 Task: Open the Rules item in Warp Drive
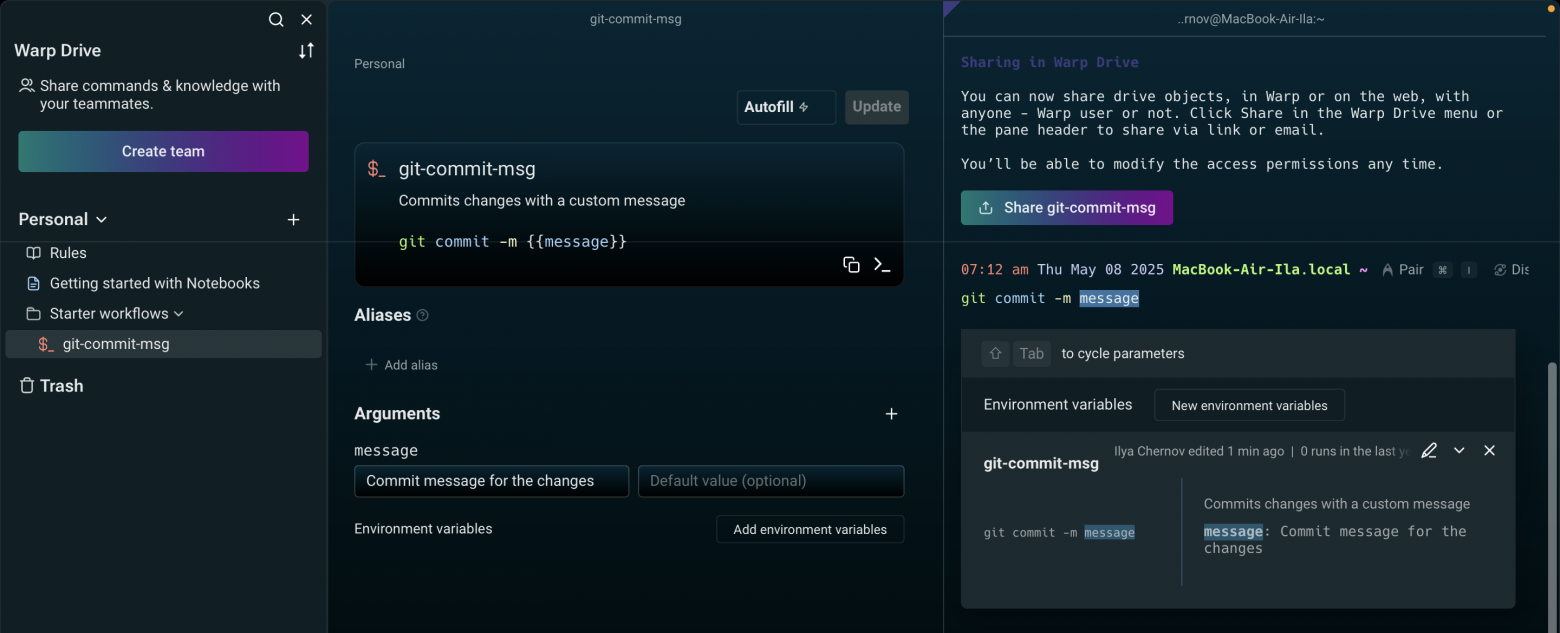point(68,253)
